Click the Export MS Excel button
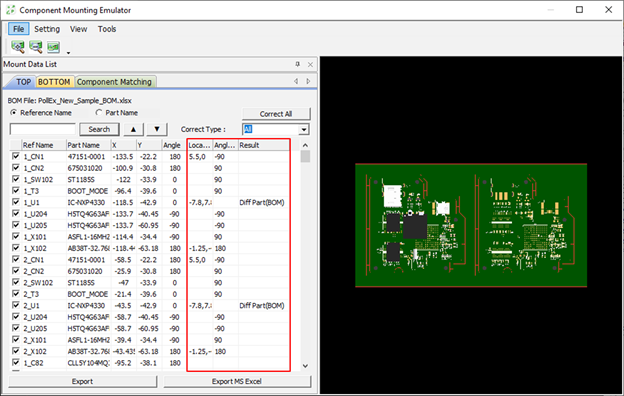Viewport: 624px width, 396px height. 237,381
